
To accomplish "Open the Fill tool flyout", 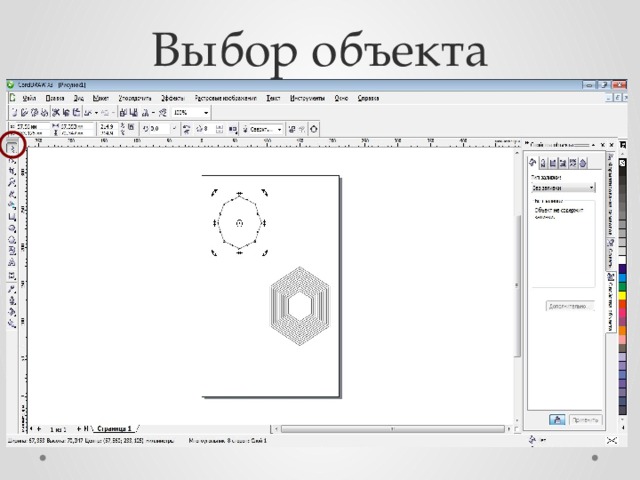I will [12, 312].
